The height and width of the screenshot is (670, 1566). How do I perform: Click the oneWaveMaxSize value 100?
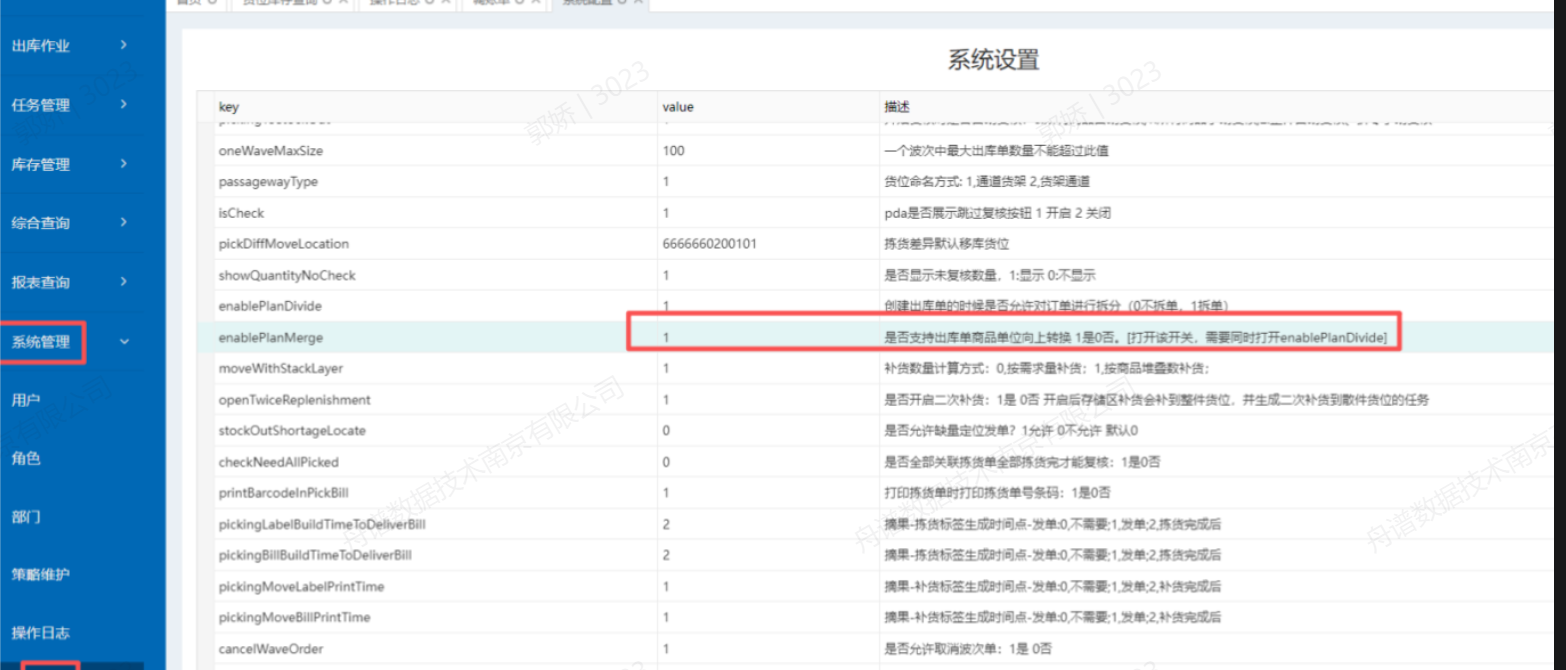[672, 151]
